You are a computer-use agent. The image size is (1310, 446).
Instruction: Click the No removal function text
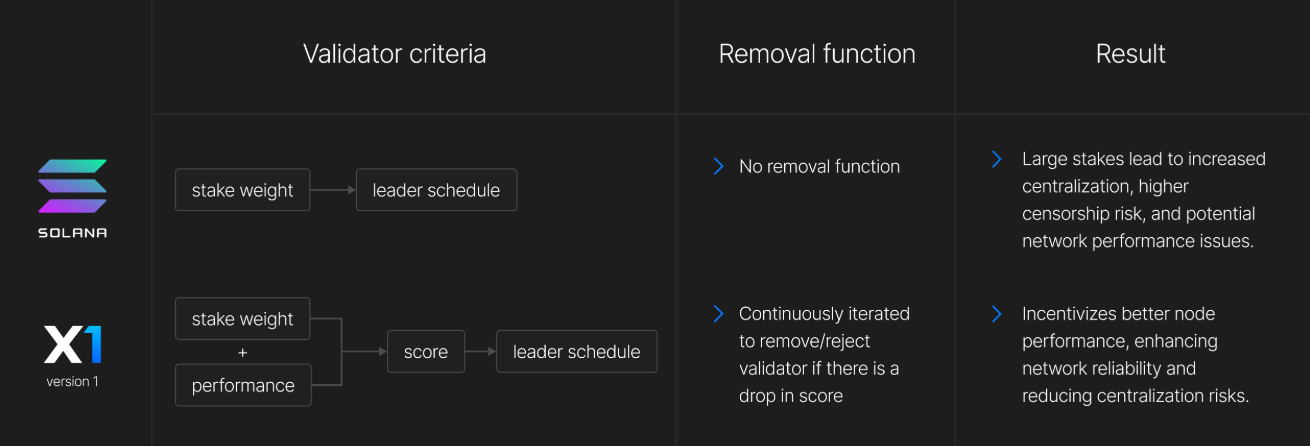pos(819,167)
